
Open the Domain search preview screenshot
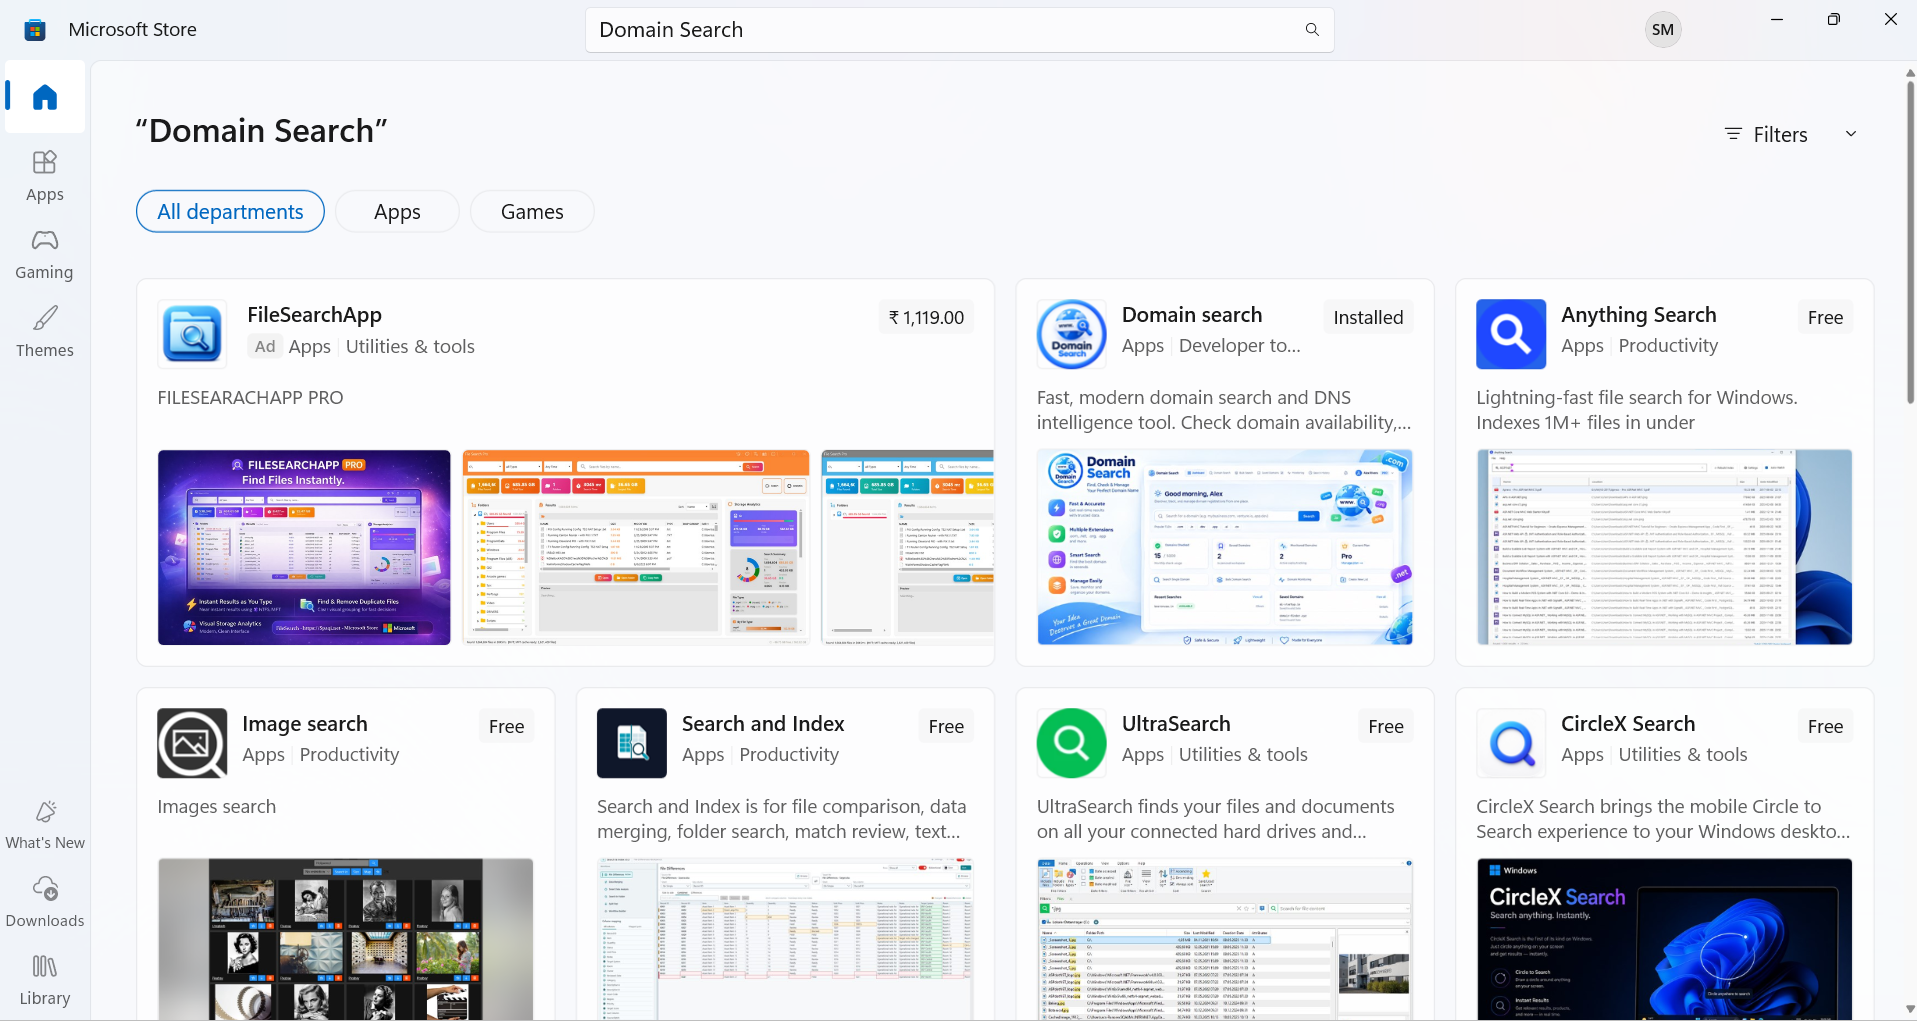(1225, 547)
